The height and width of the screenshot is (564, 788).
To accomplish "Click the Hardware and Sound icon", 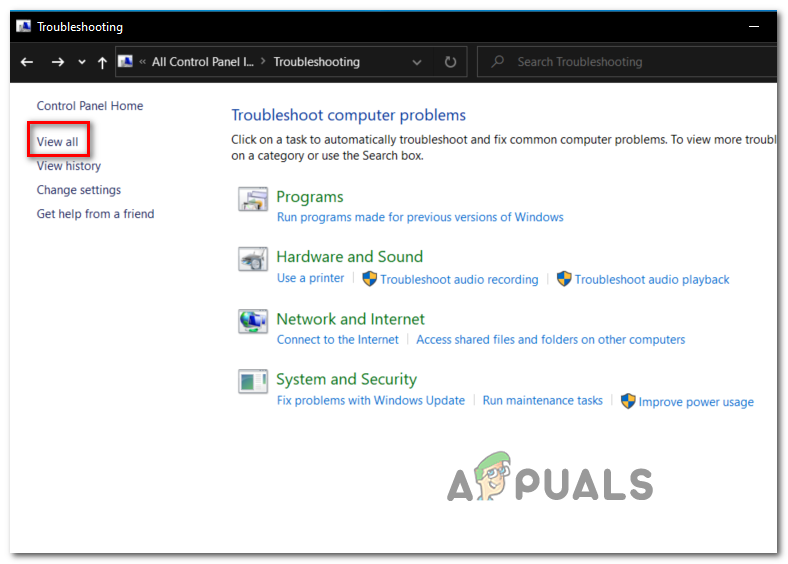I will click(253, 259).
